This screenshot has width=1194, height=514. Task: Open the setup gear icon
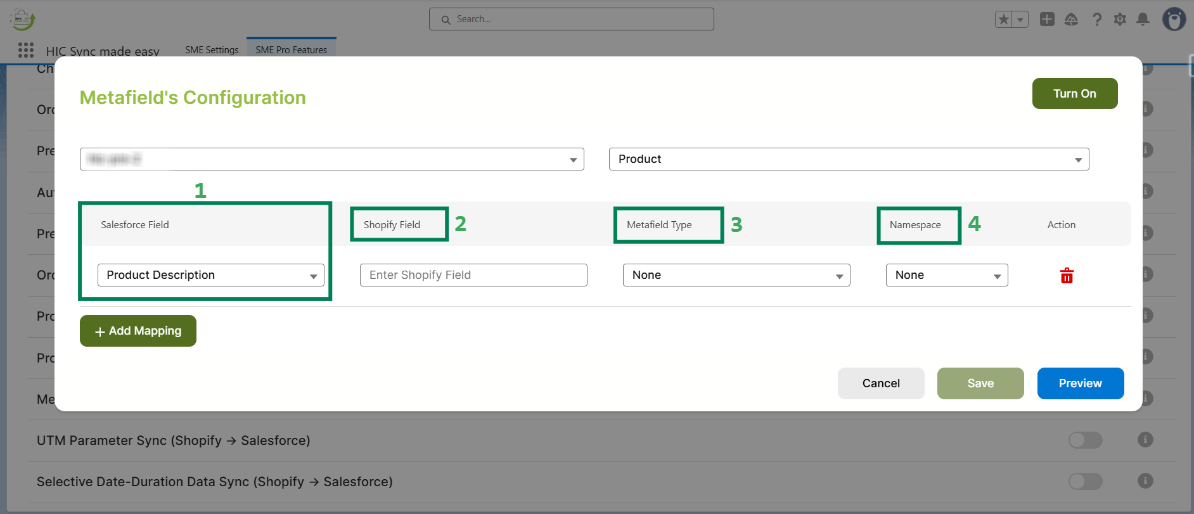click(1120, 19)
